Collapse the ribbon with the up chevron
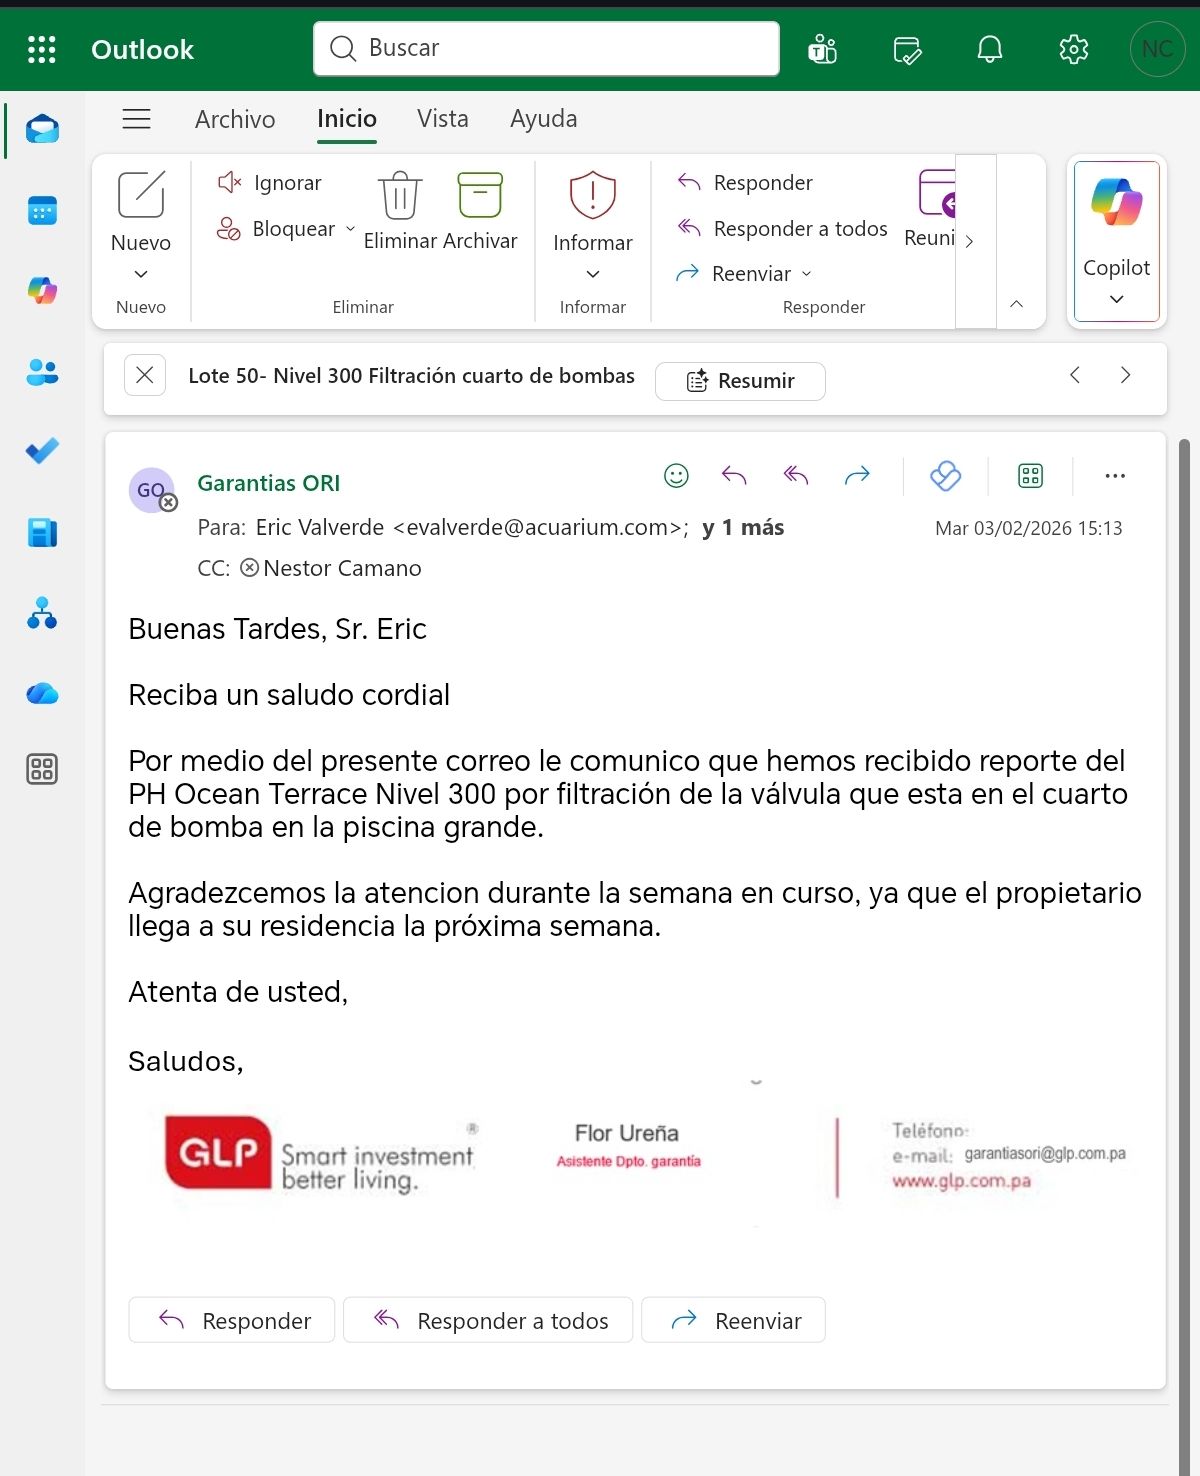 (1016, 304)
